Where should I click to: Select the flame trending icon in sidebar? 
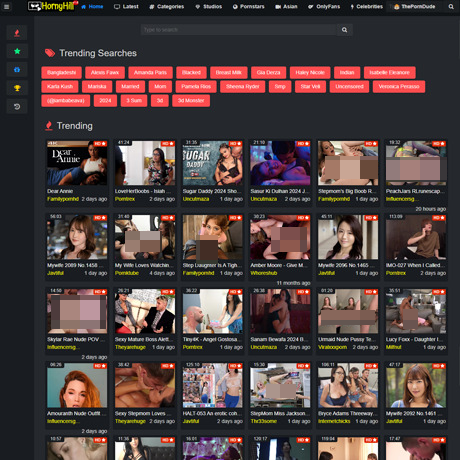[17, 33]
